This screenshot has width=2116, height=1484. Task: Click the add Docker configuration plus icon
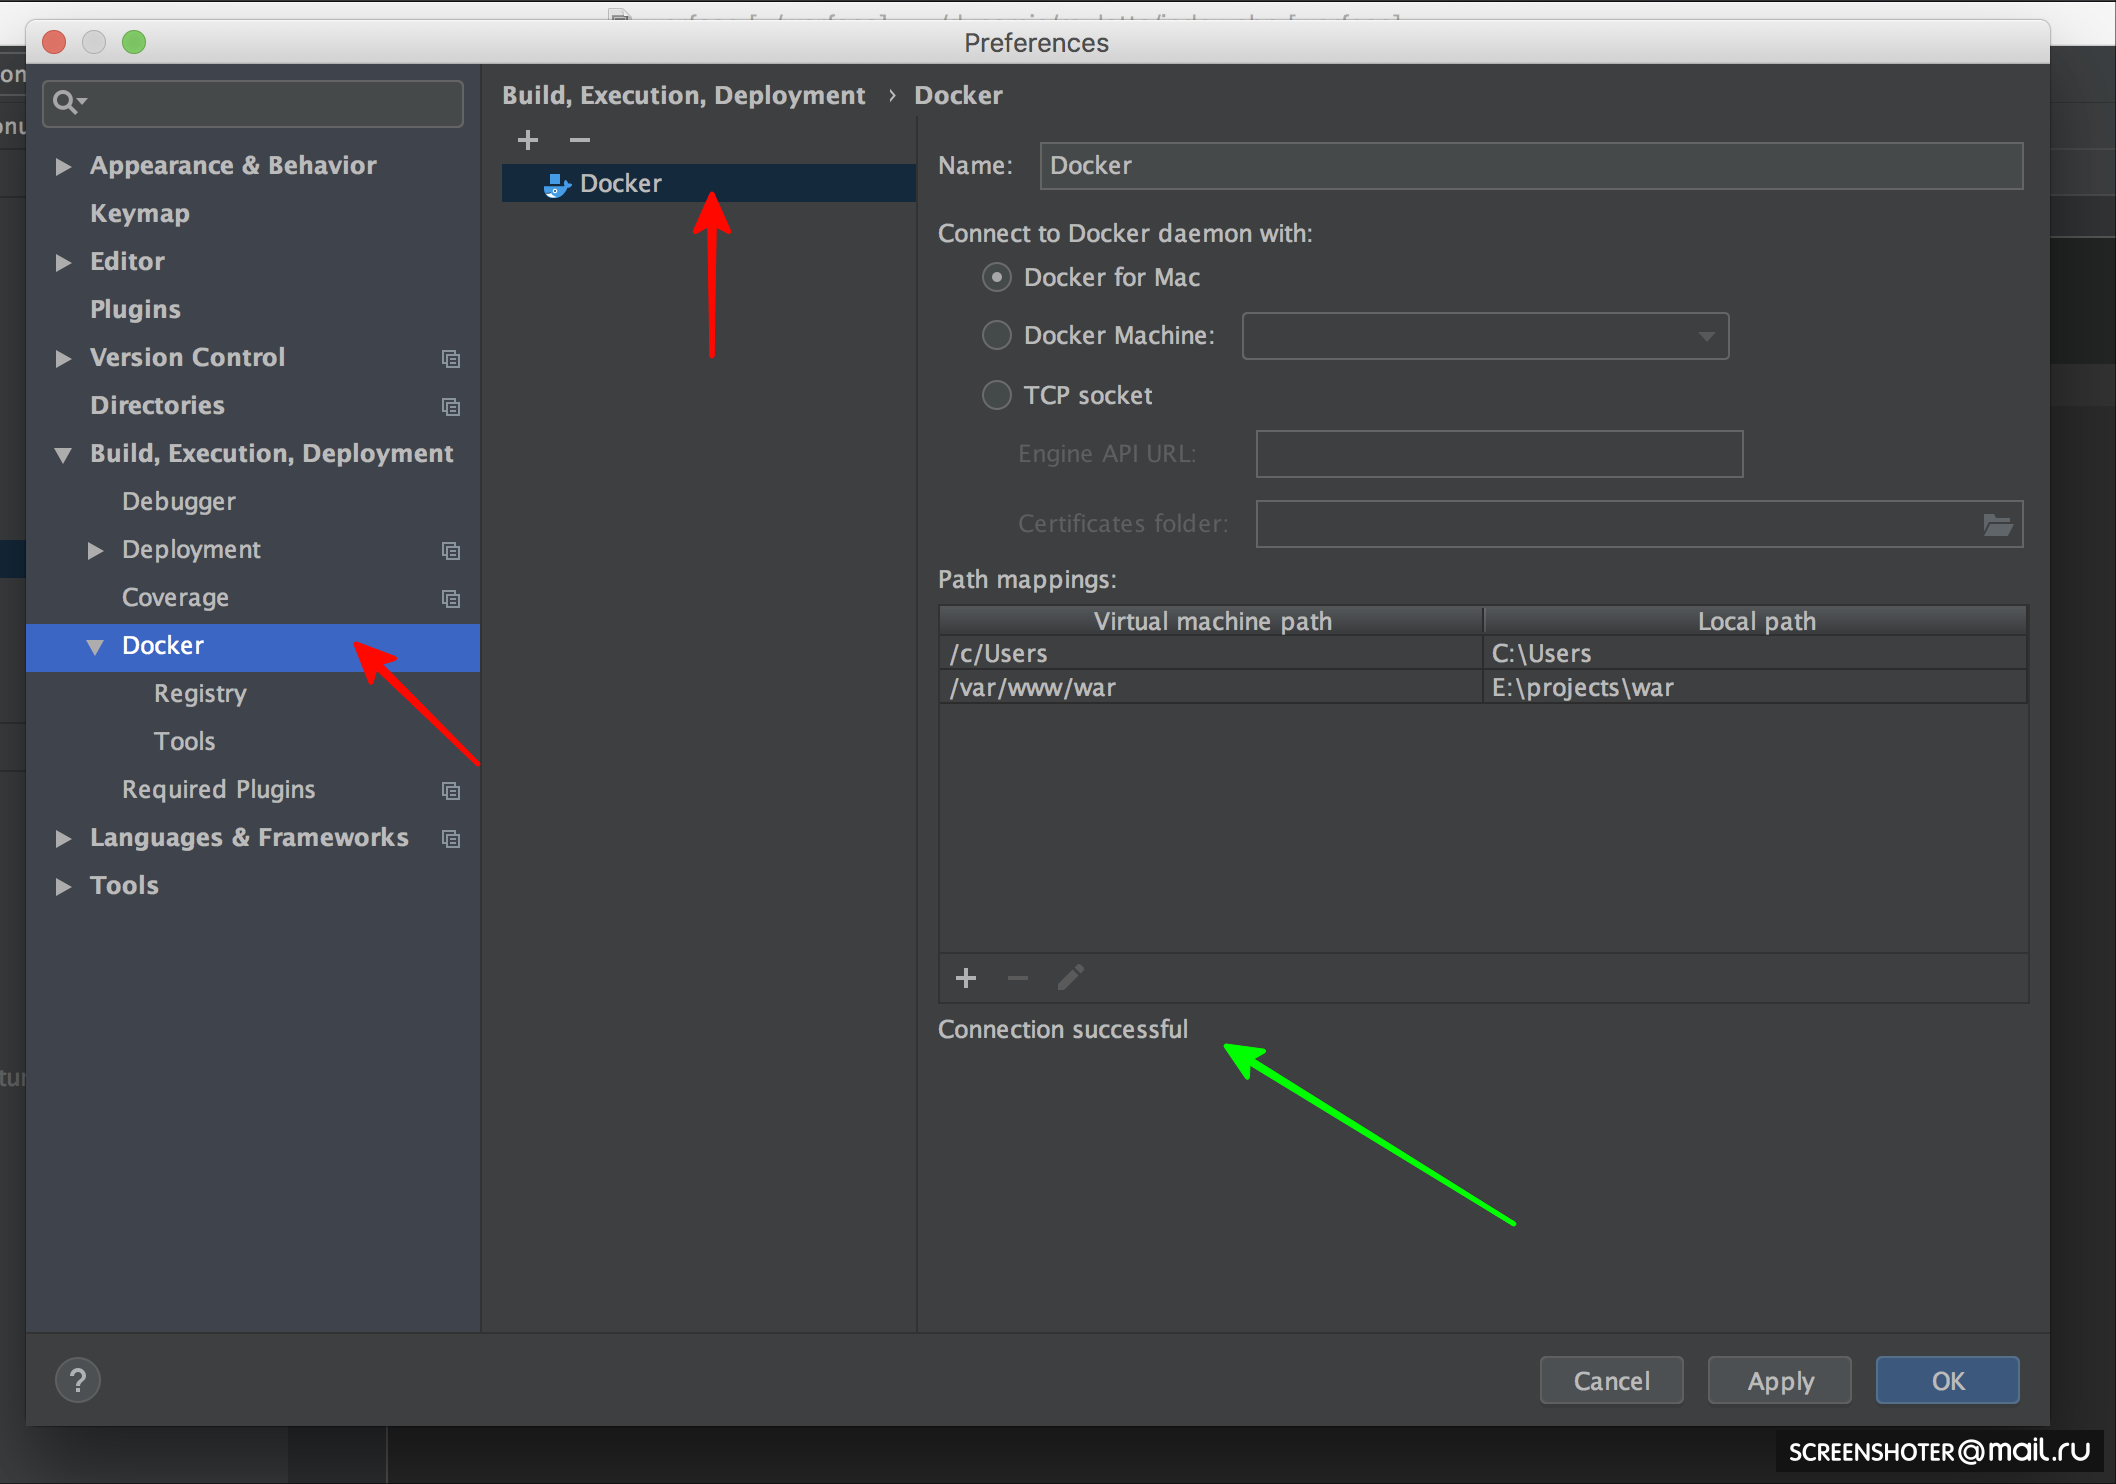528,140
